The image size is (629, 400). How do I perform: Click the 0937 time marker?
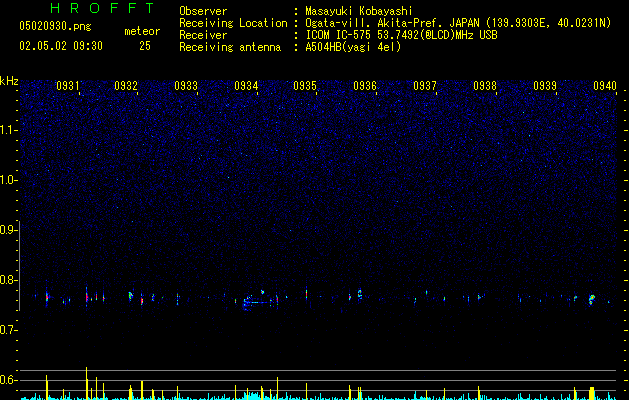425,86
